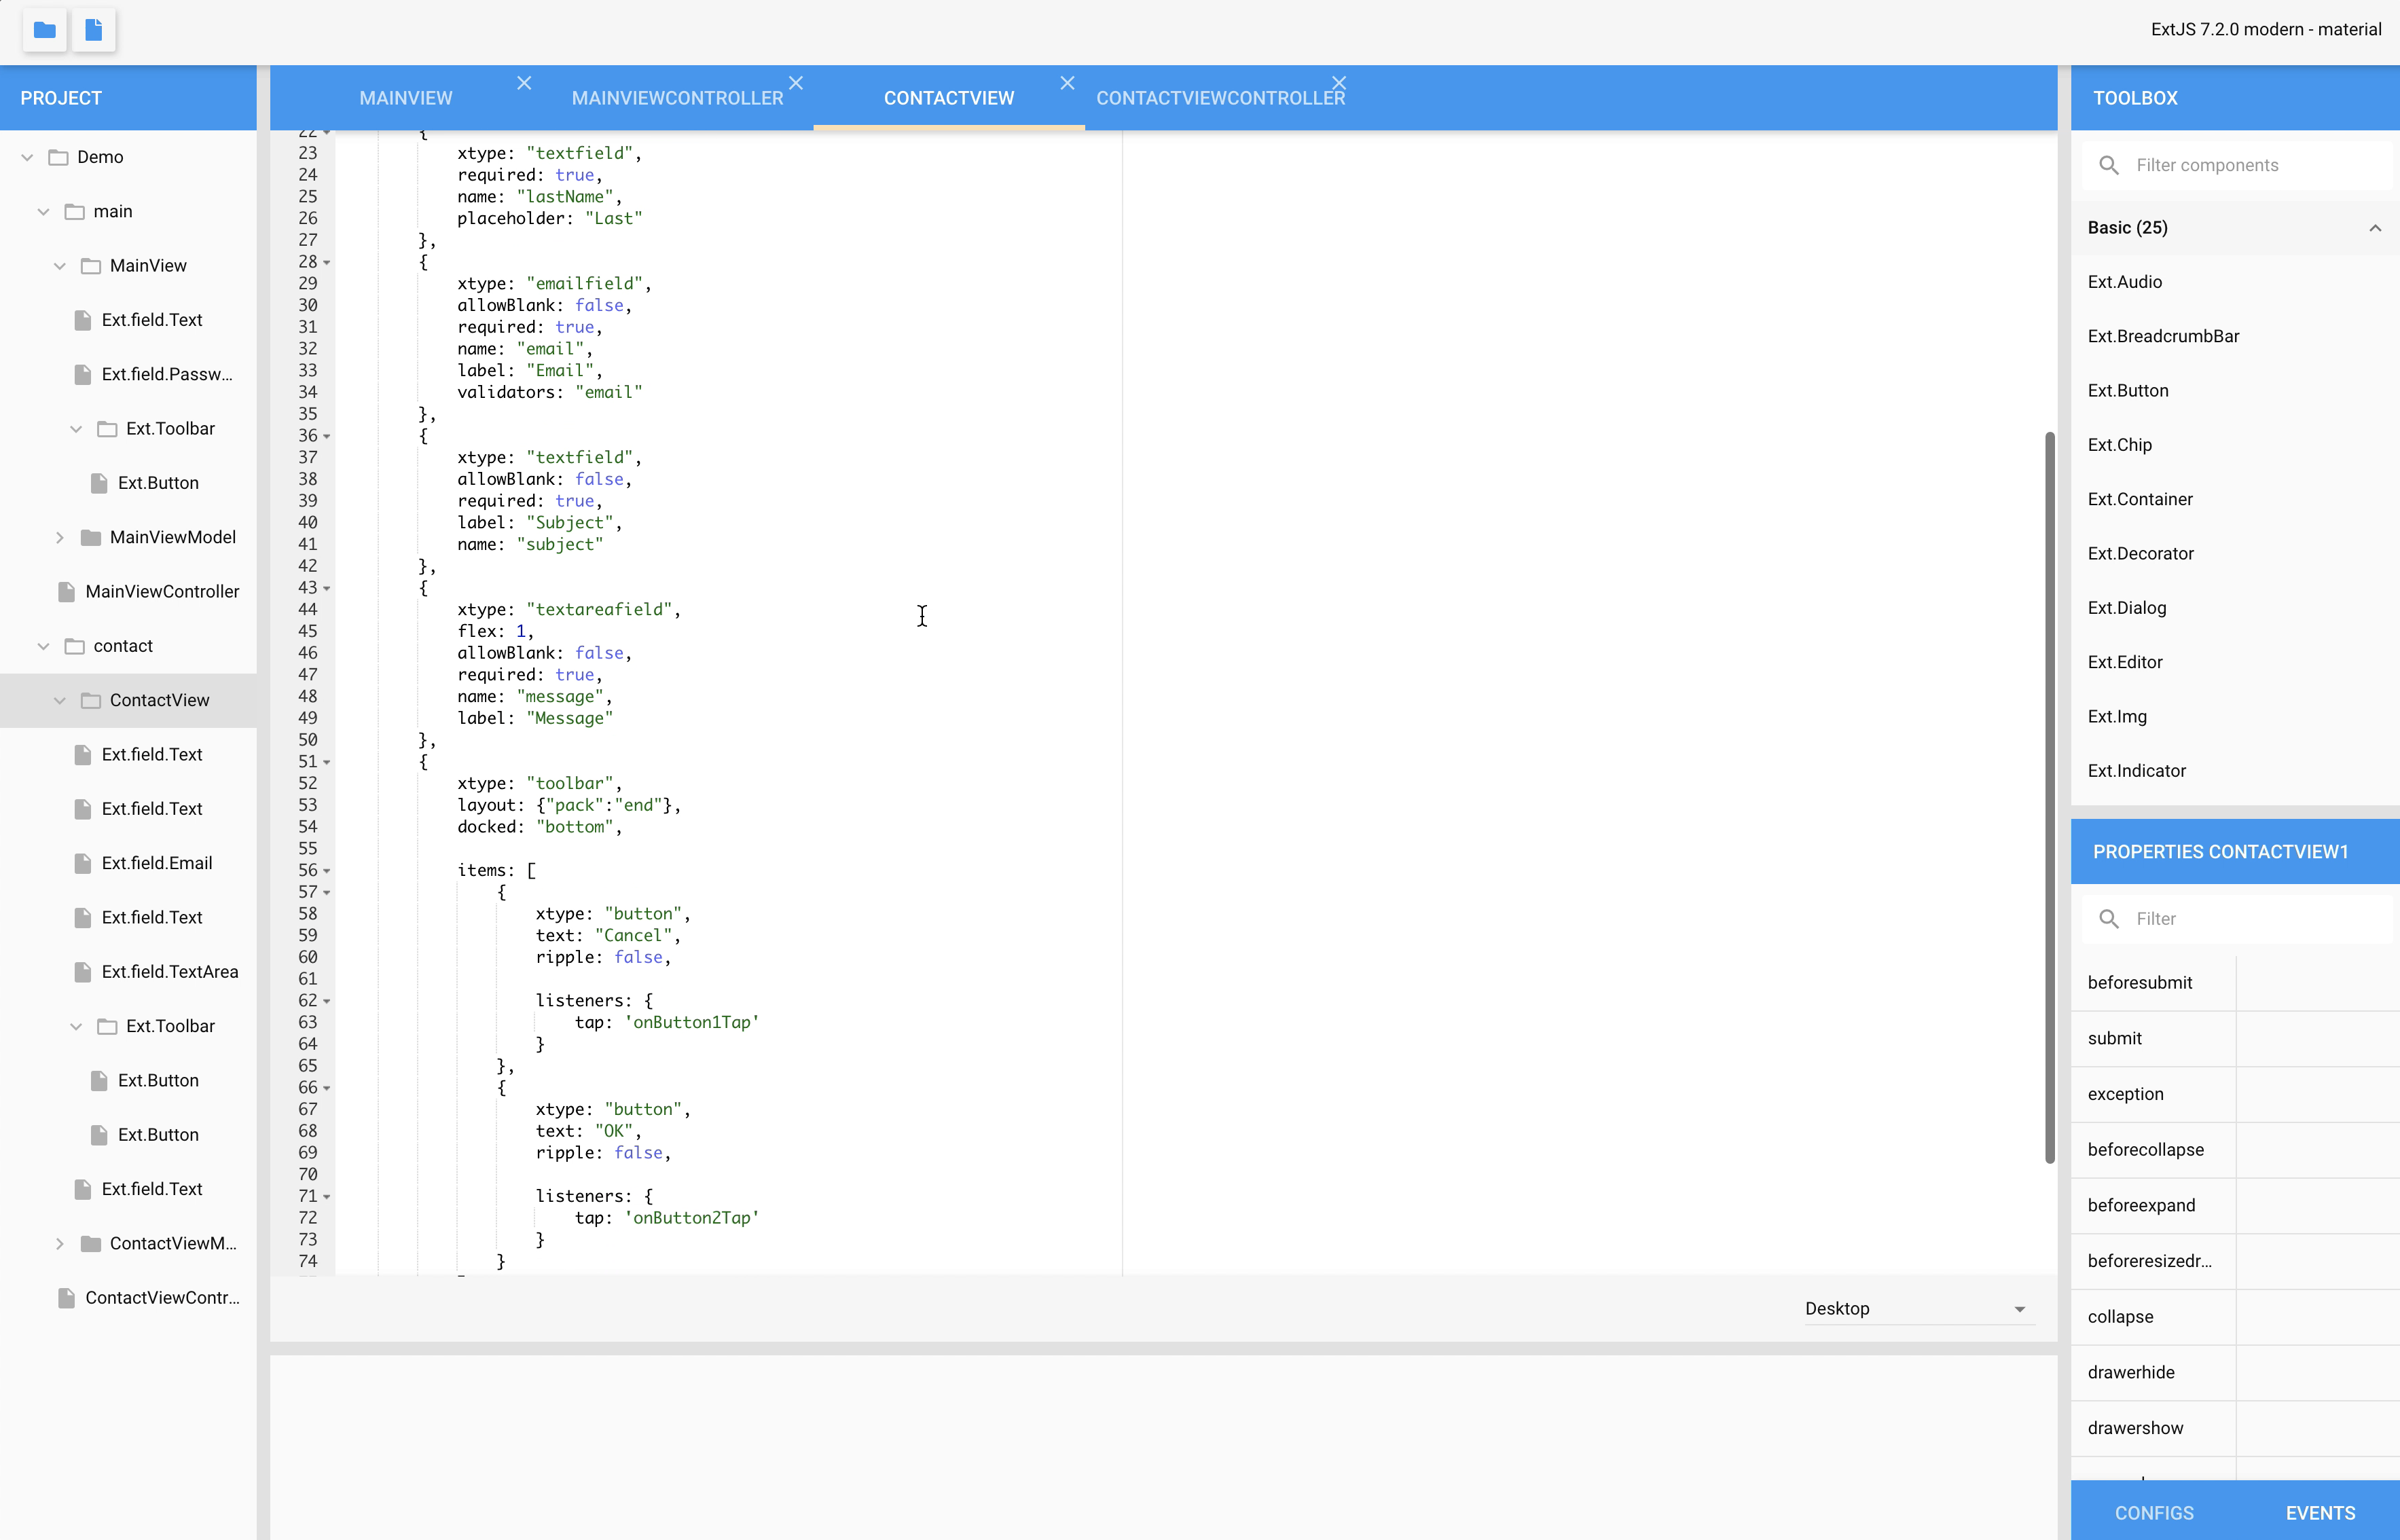Close the CONTACTVIEWCONTROLLER tab with its X
Viewport: 2400px width, 1540px height.
coord(1338,83)
